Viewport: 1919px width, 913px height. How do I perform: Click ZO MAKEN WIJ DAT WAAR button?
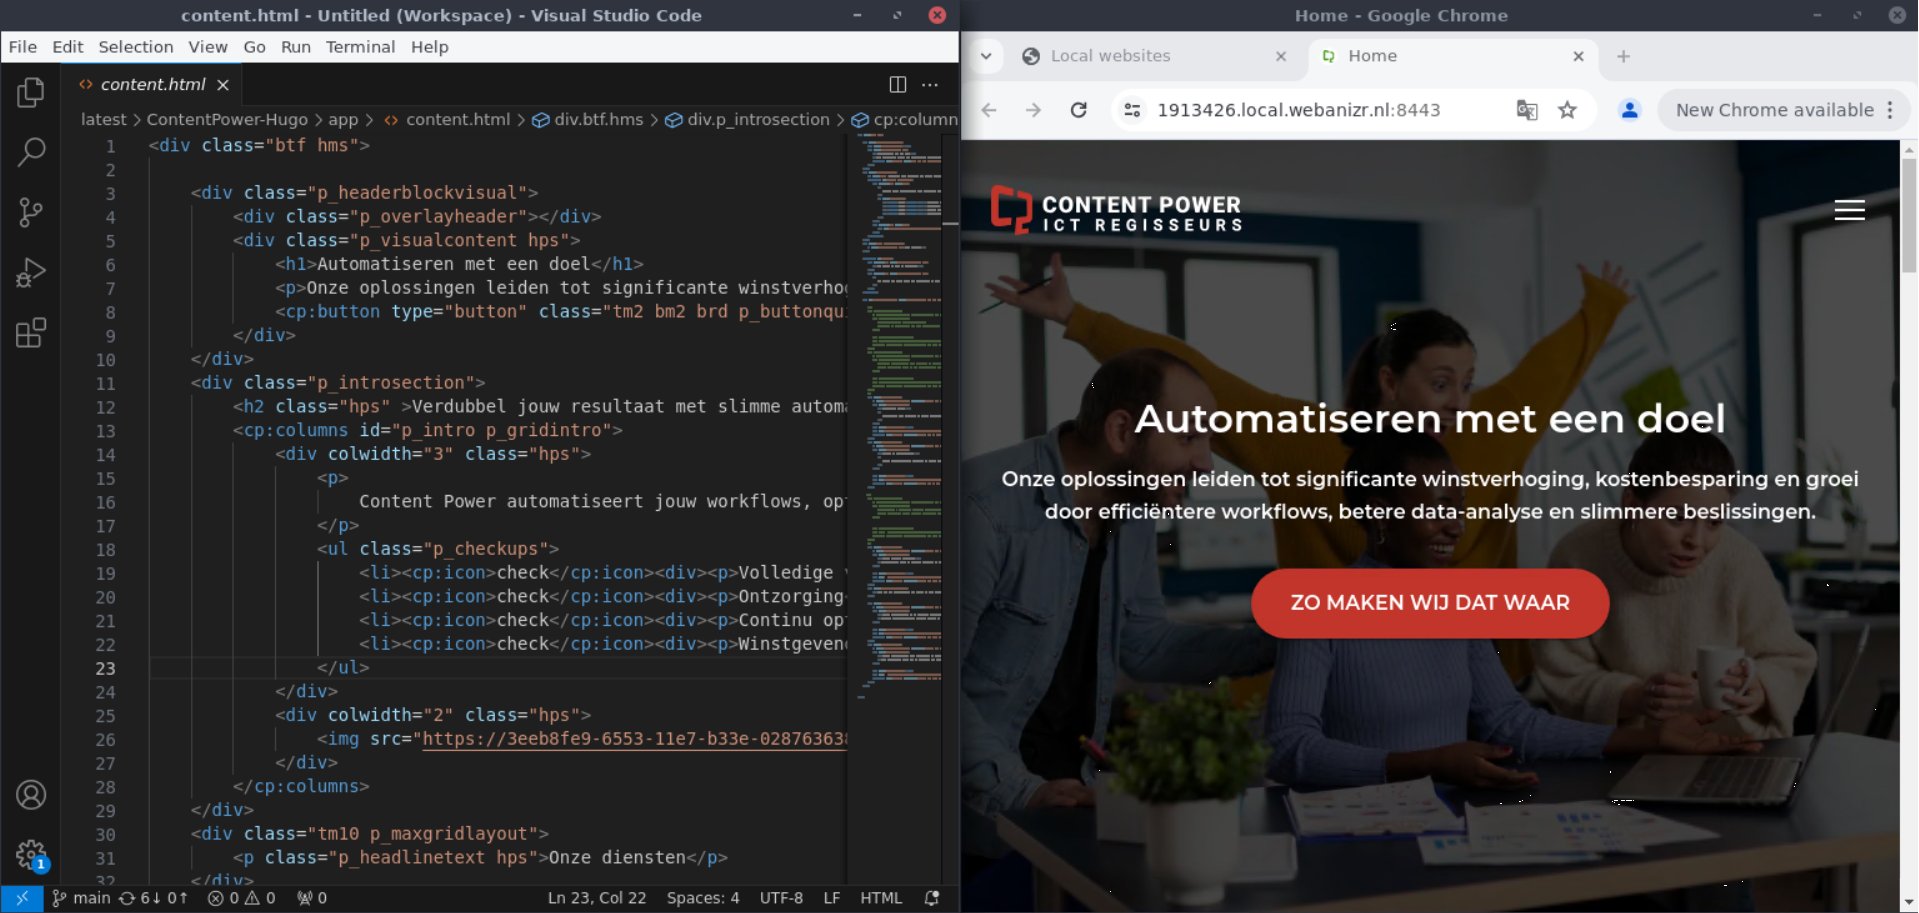coord(1429,603)
